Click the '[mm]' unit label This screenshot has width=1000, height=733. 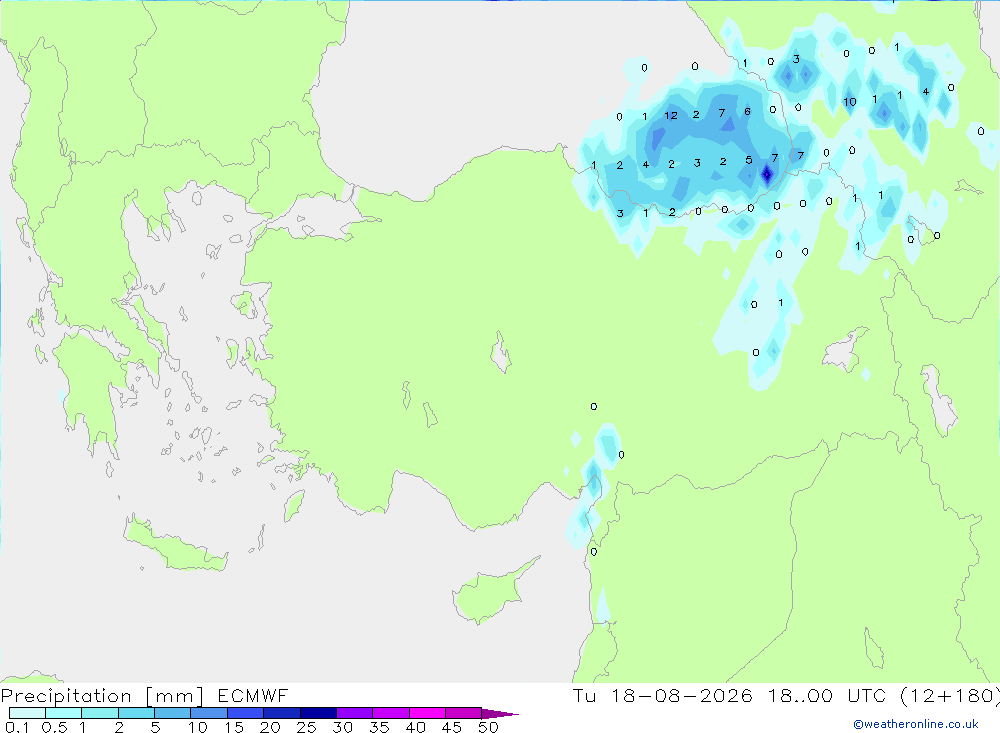175,696
